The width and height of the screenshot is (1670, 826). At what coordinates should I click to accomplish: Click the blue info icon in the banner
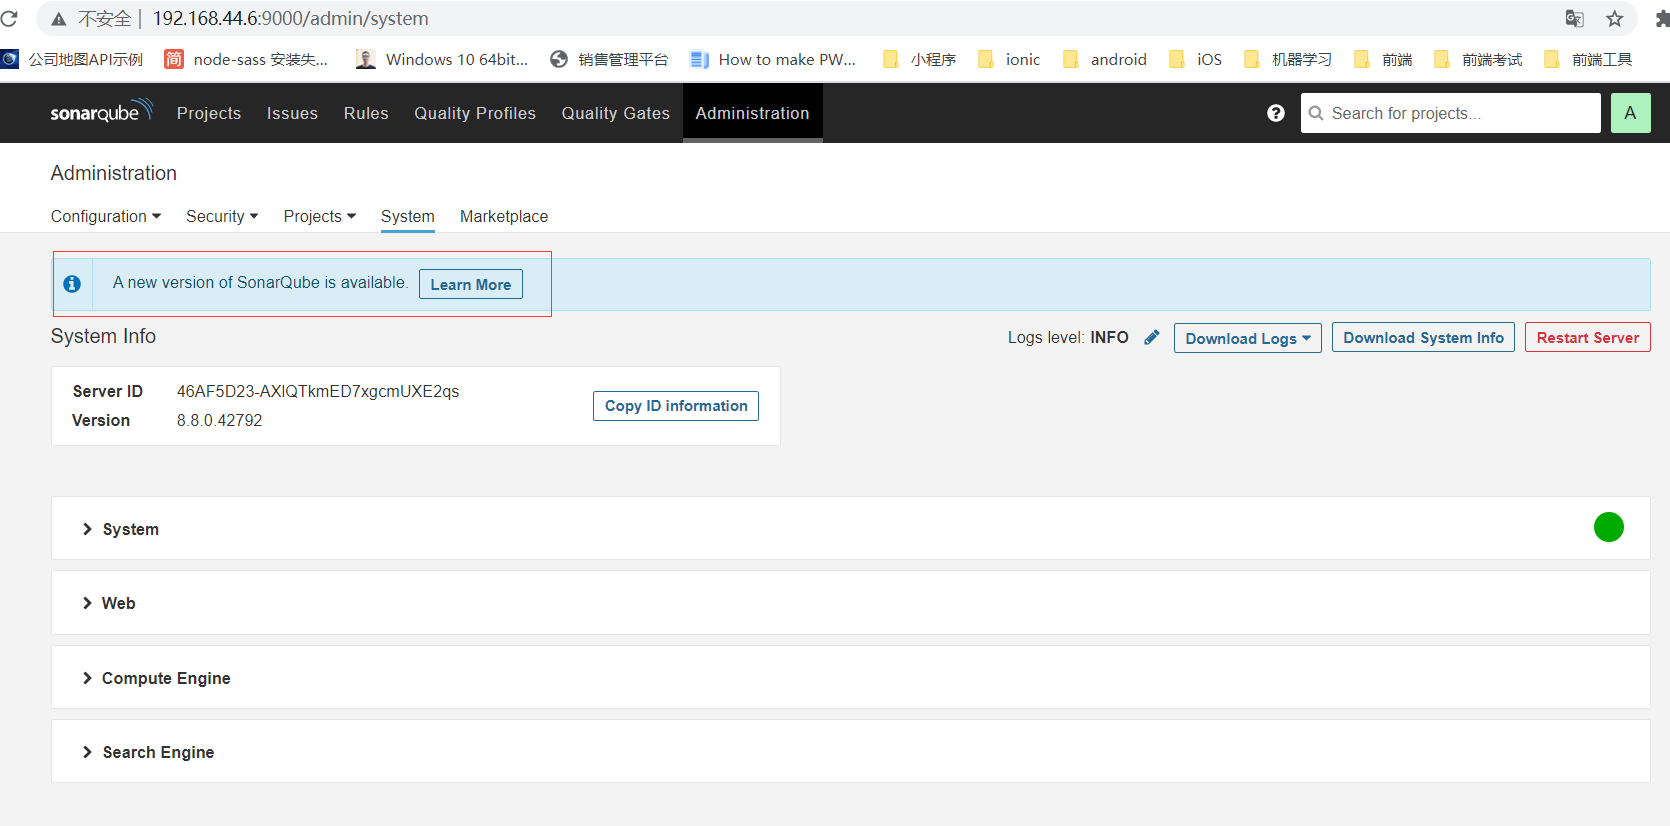click(x=72, y=284)
